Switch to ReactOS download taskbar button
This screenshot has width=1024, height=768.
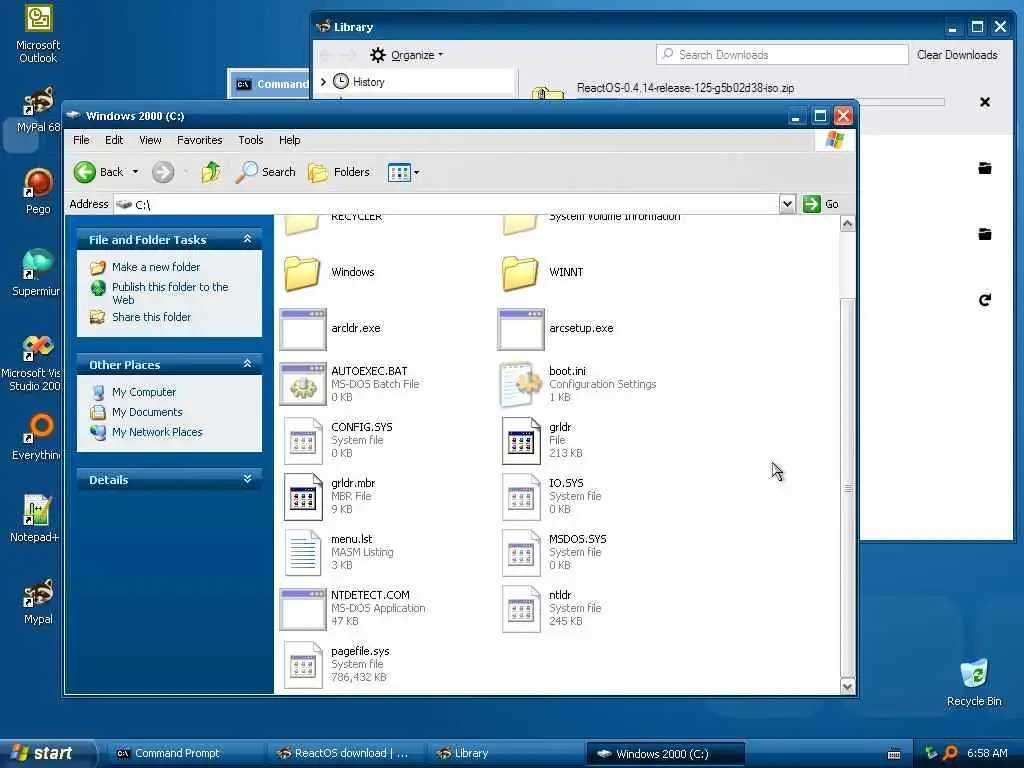click(x=344, y=754)
